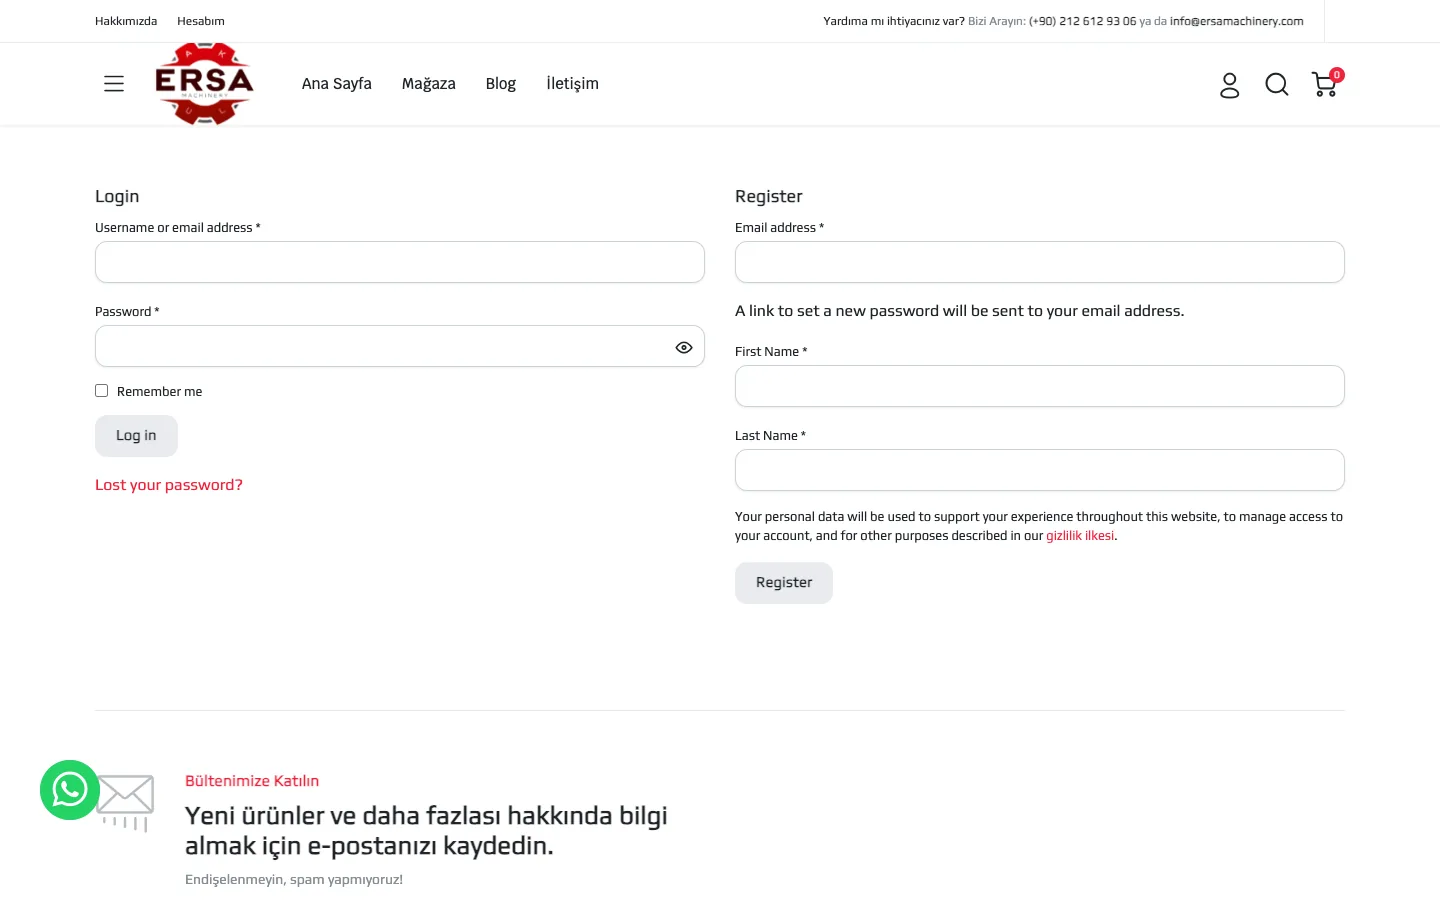Focus the First Name field
The height and width of the screenshot is (900, 1440).
click(1040, 386)
